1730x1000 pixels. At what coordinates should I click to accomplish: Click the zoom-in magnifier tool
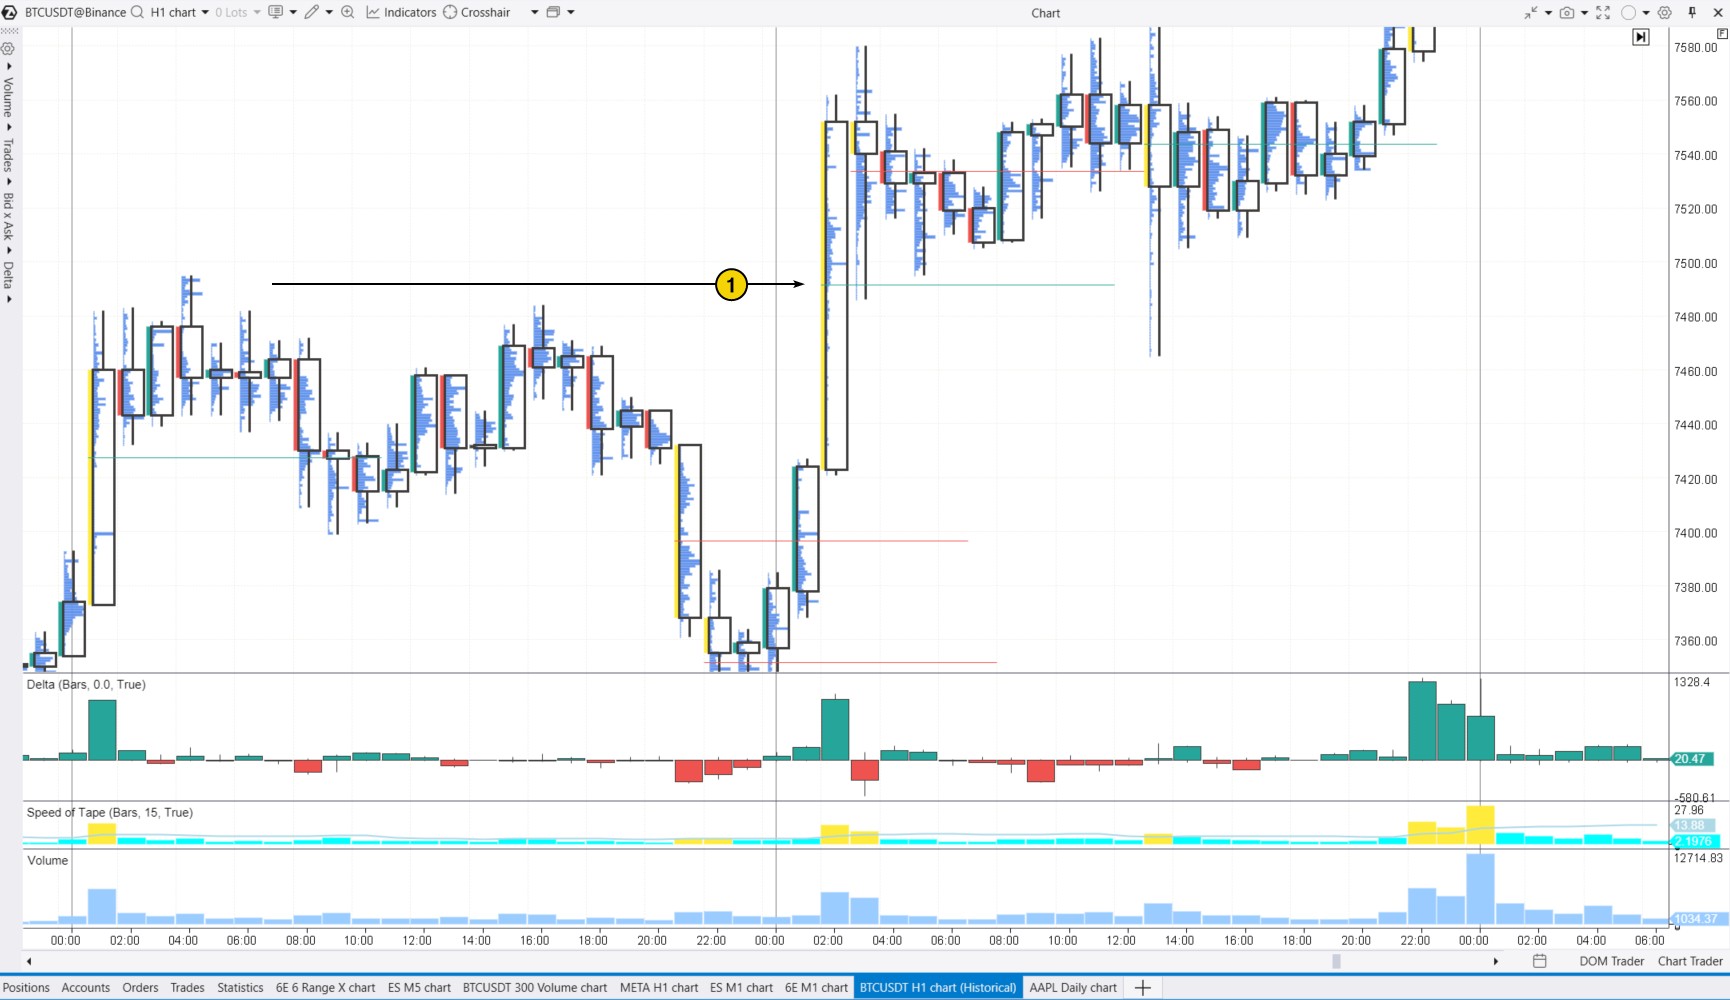point(348,12)
